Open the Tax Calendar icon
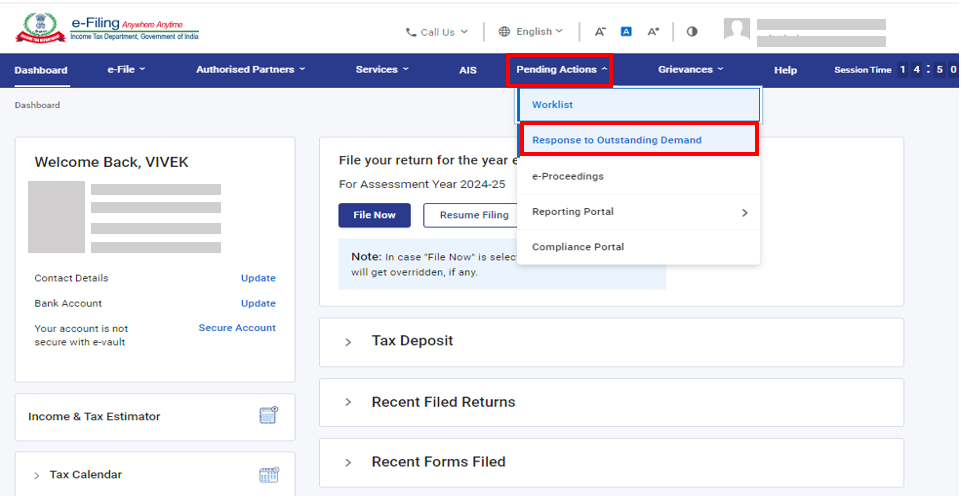 tap(268, 475)
